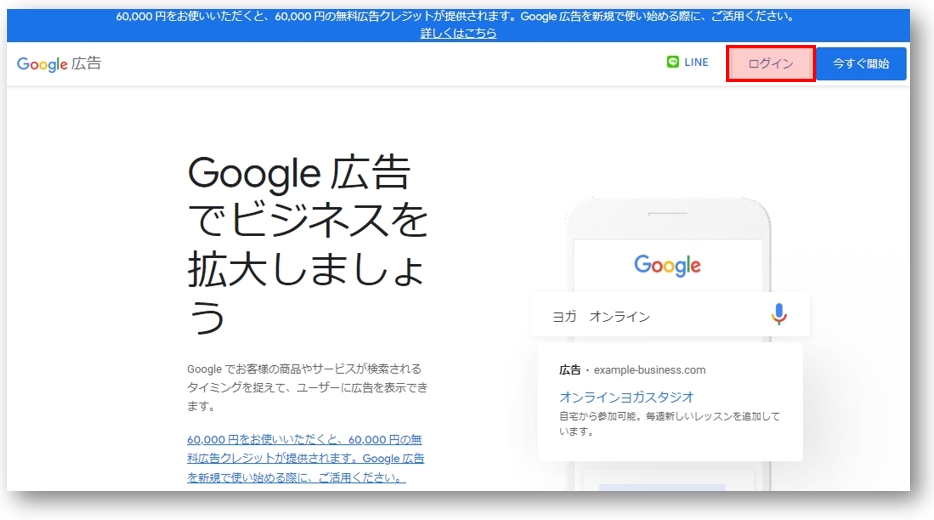Start now with 今すぐ開始 button

[x=861, y=64]
